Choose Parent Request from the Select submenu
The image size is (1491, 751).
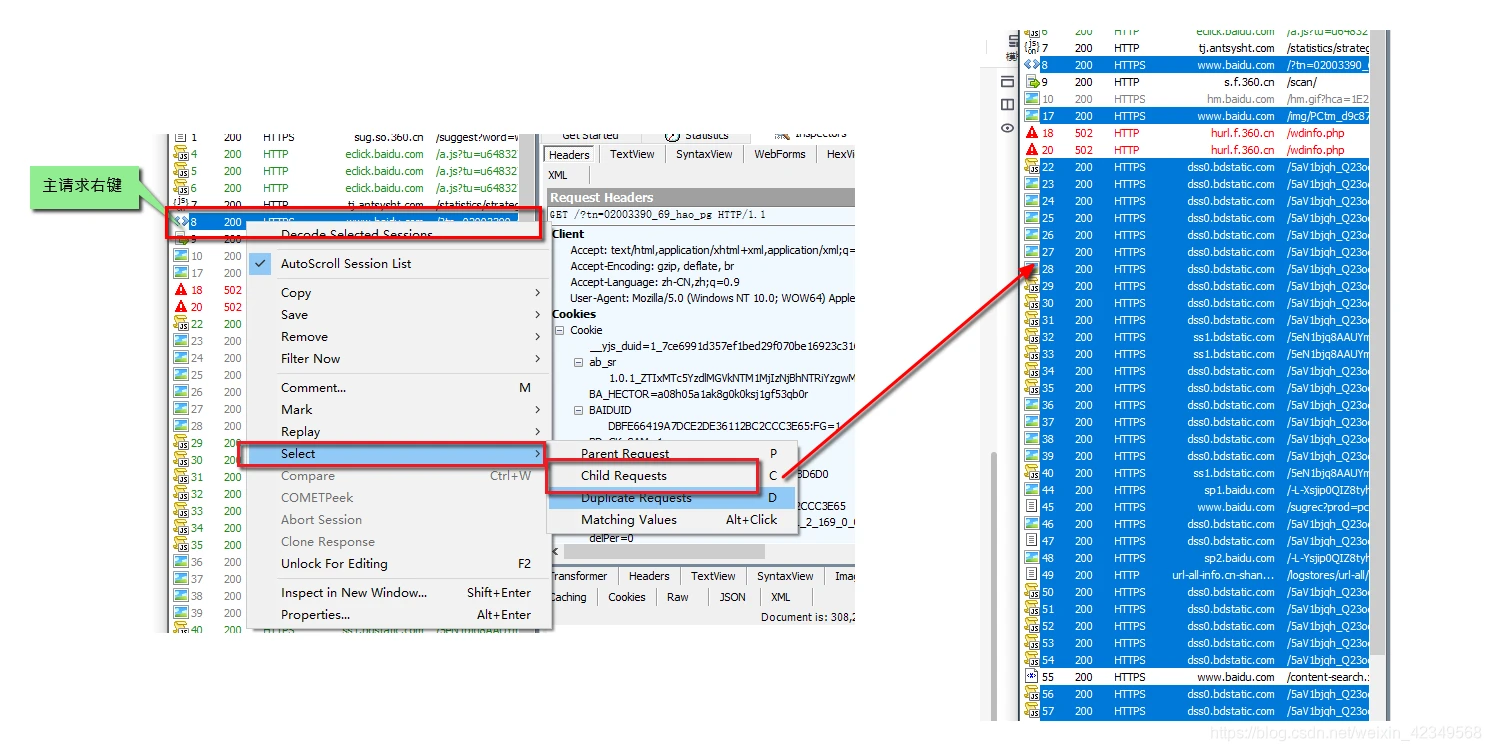[x=672, y=454]
